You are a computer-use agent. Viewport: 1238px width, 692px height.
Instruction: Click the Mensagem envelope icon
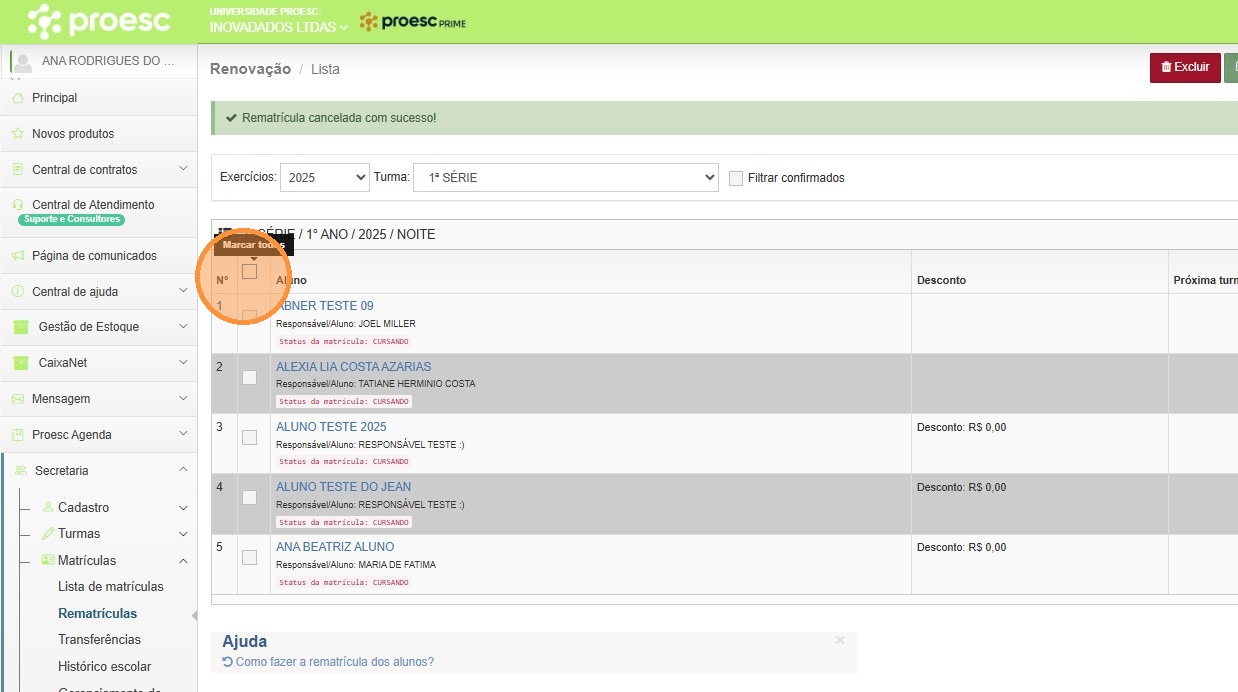[17, 399]
